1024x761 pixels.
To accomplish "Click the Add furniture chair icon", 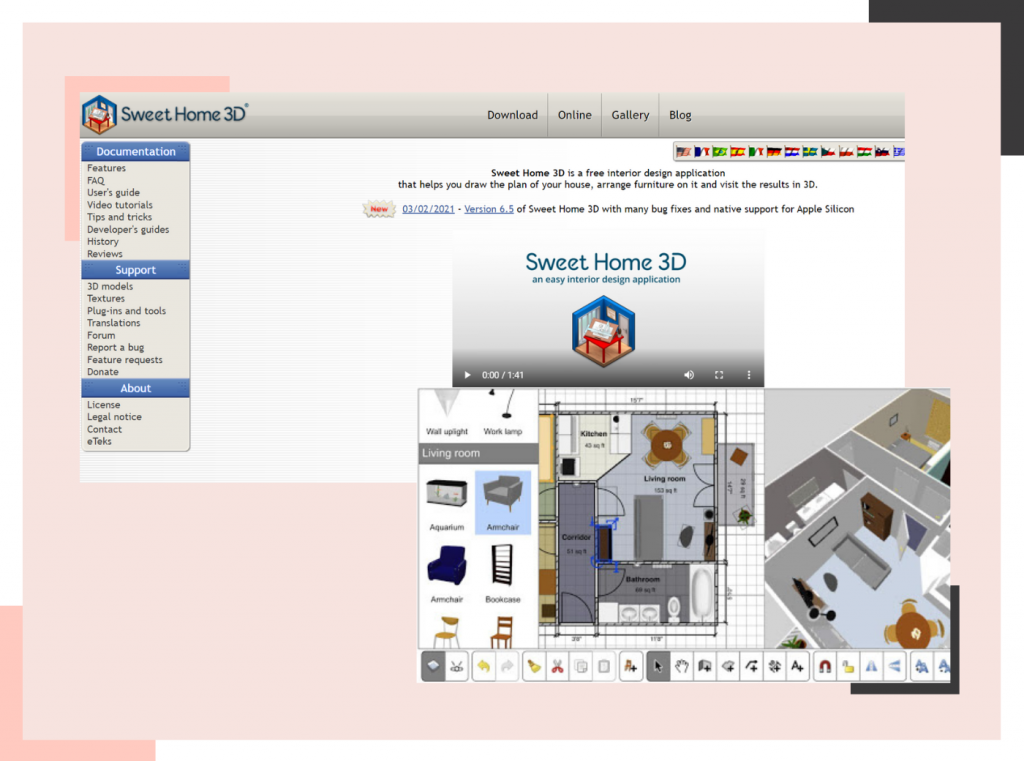I will tap(630, 667).
